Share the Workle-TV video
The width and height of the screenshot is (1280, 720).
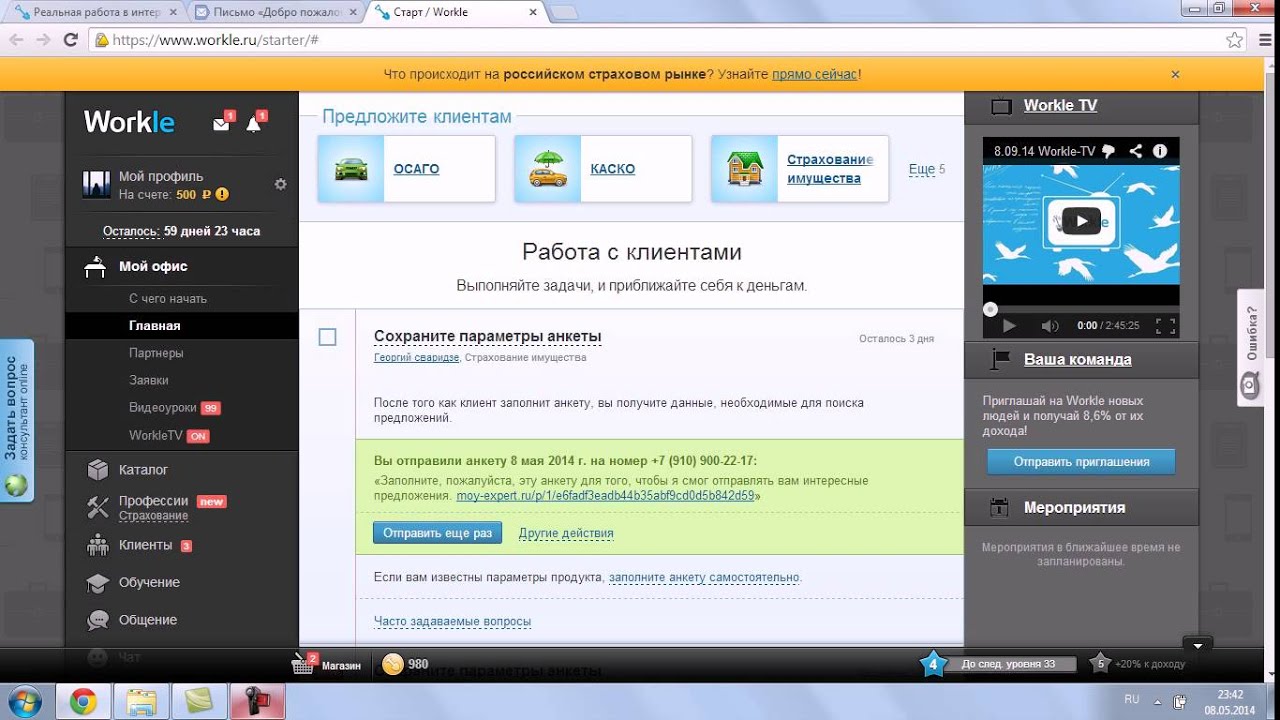[1136, 151]
